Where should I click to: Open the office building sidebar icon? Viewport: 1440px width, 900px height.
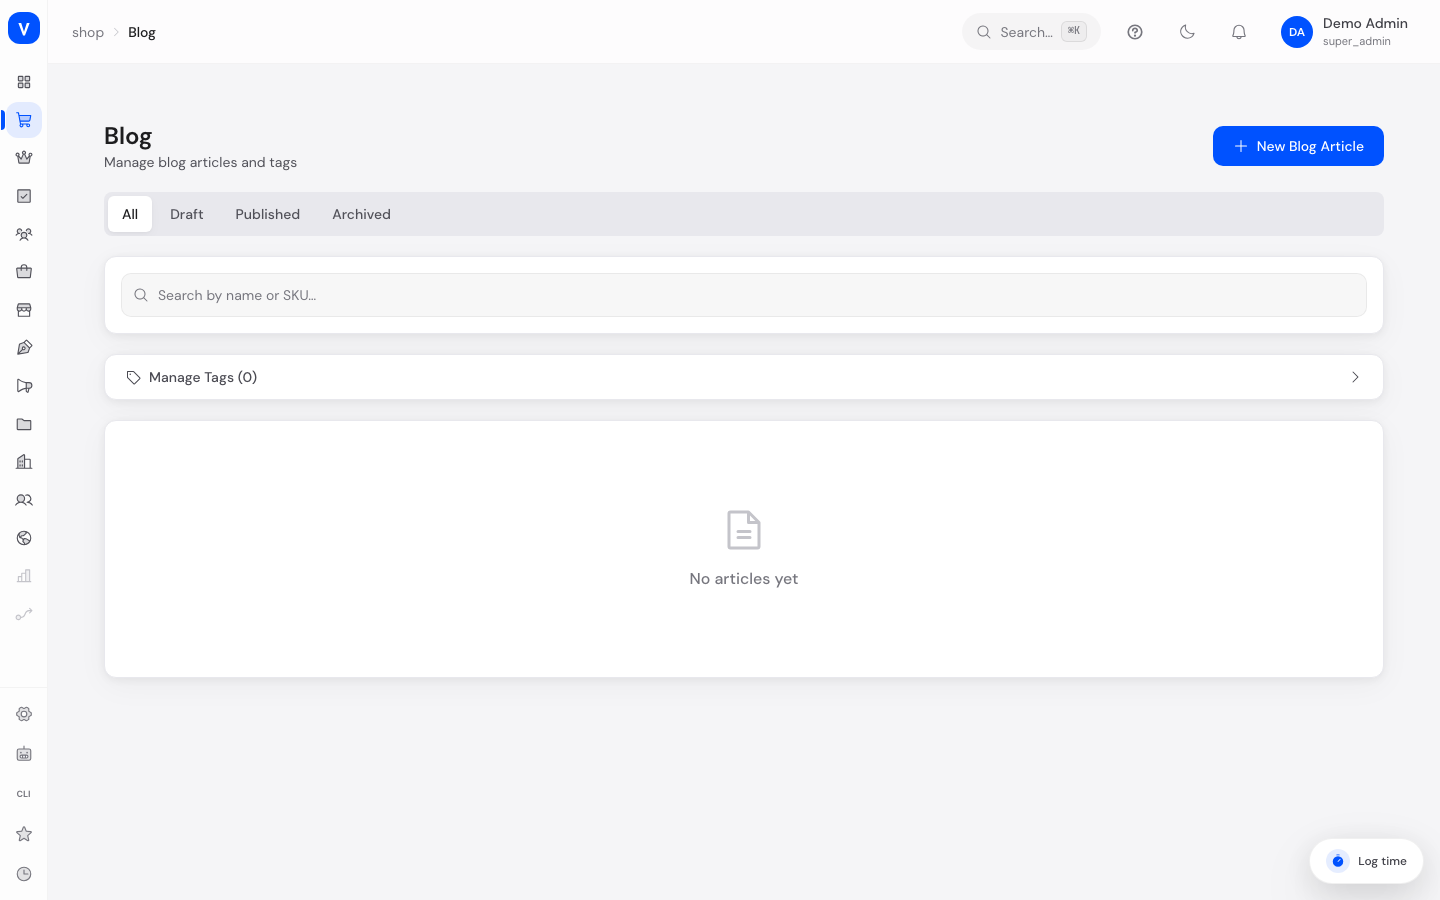tap(24, 462)
